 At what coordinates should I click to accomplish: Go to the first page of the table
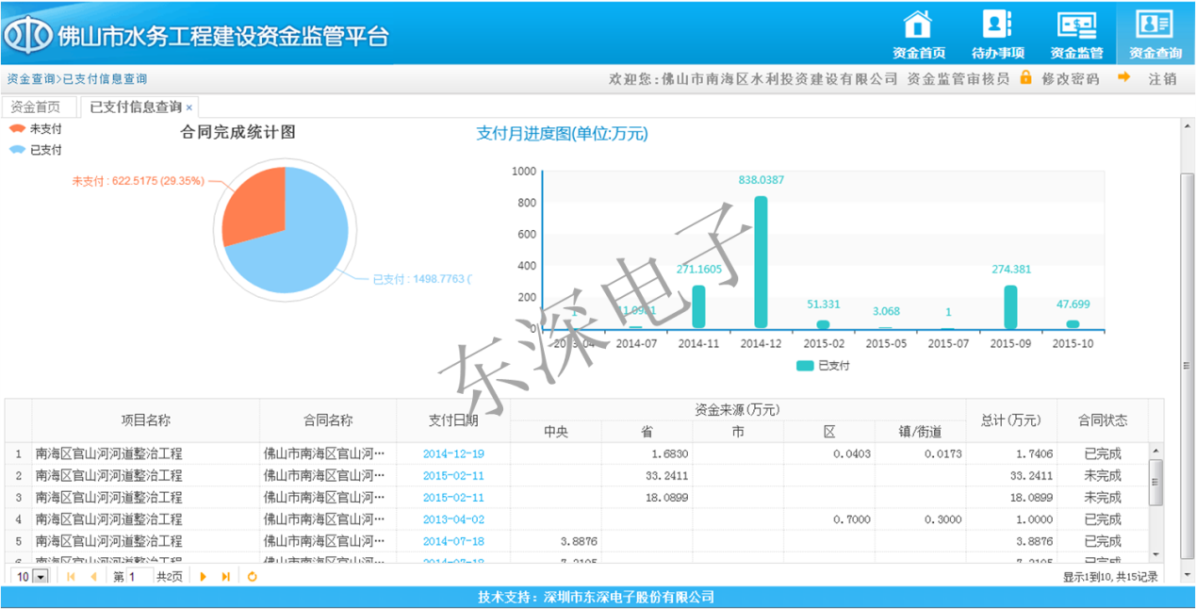(x=72, y=577)
